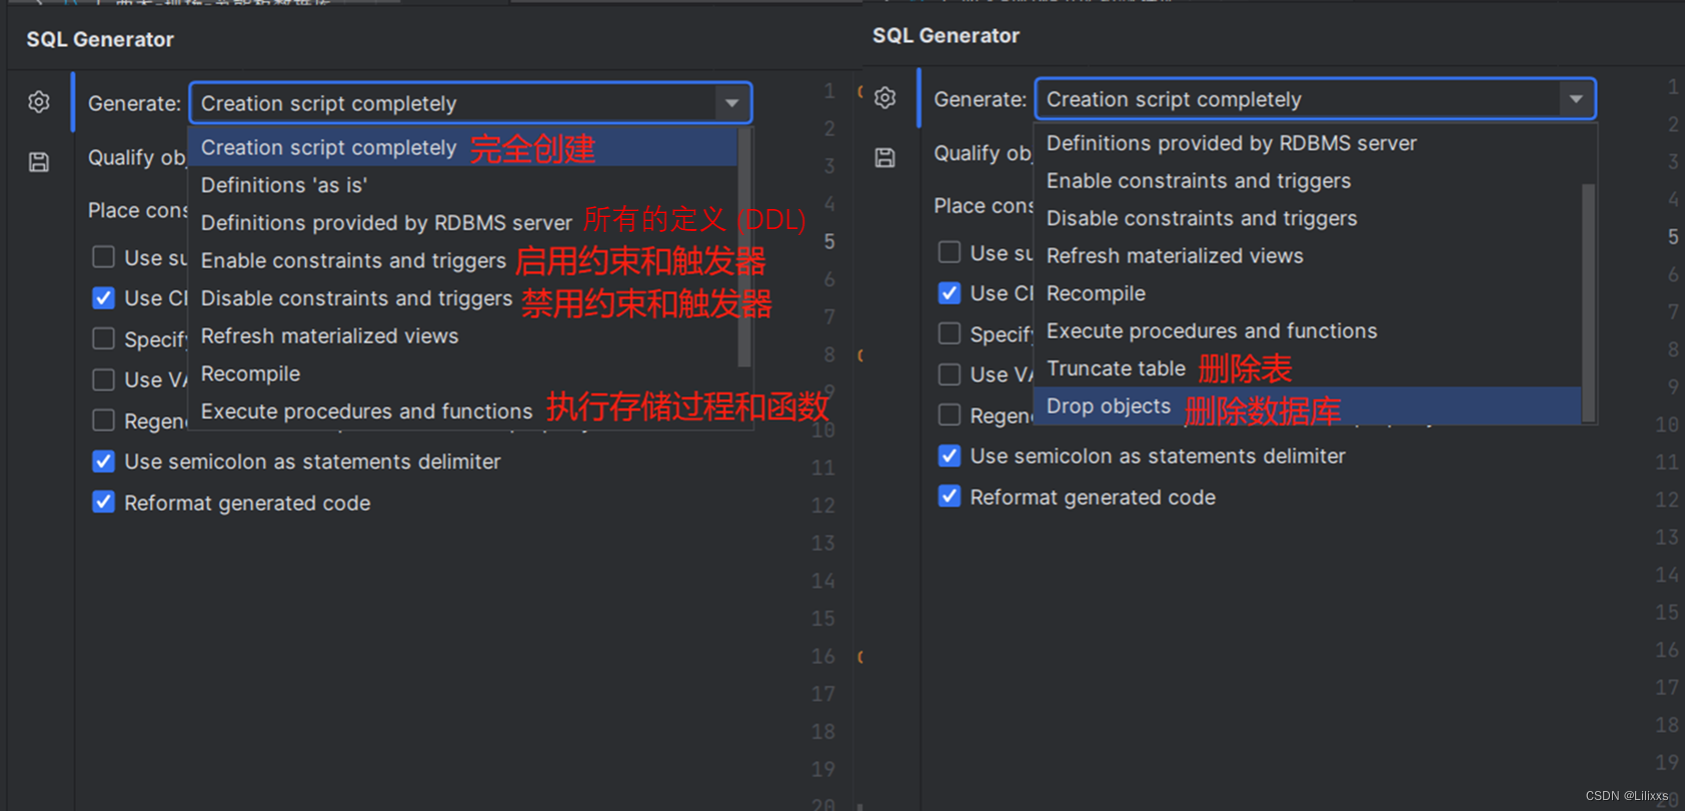Select Definitions 'as is' option
Viewport: 1685px width, 811px height.
coord(463,185)
